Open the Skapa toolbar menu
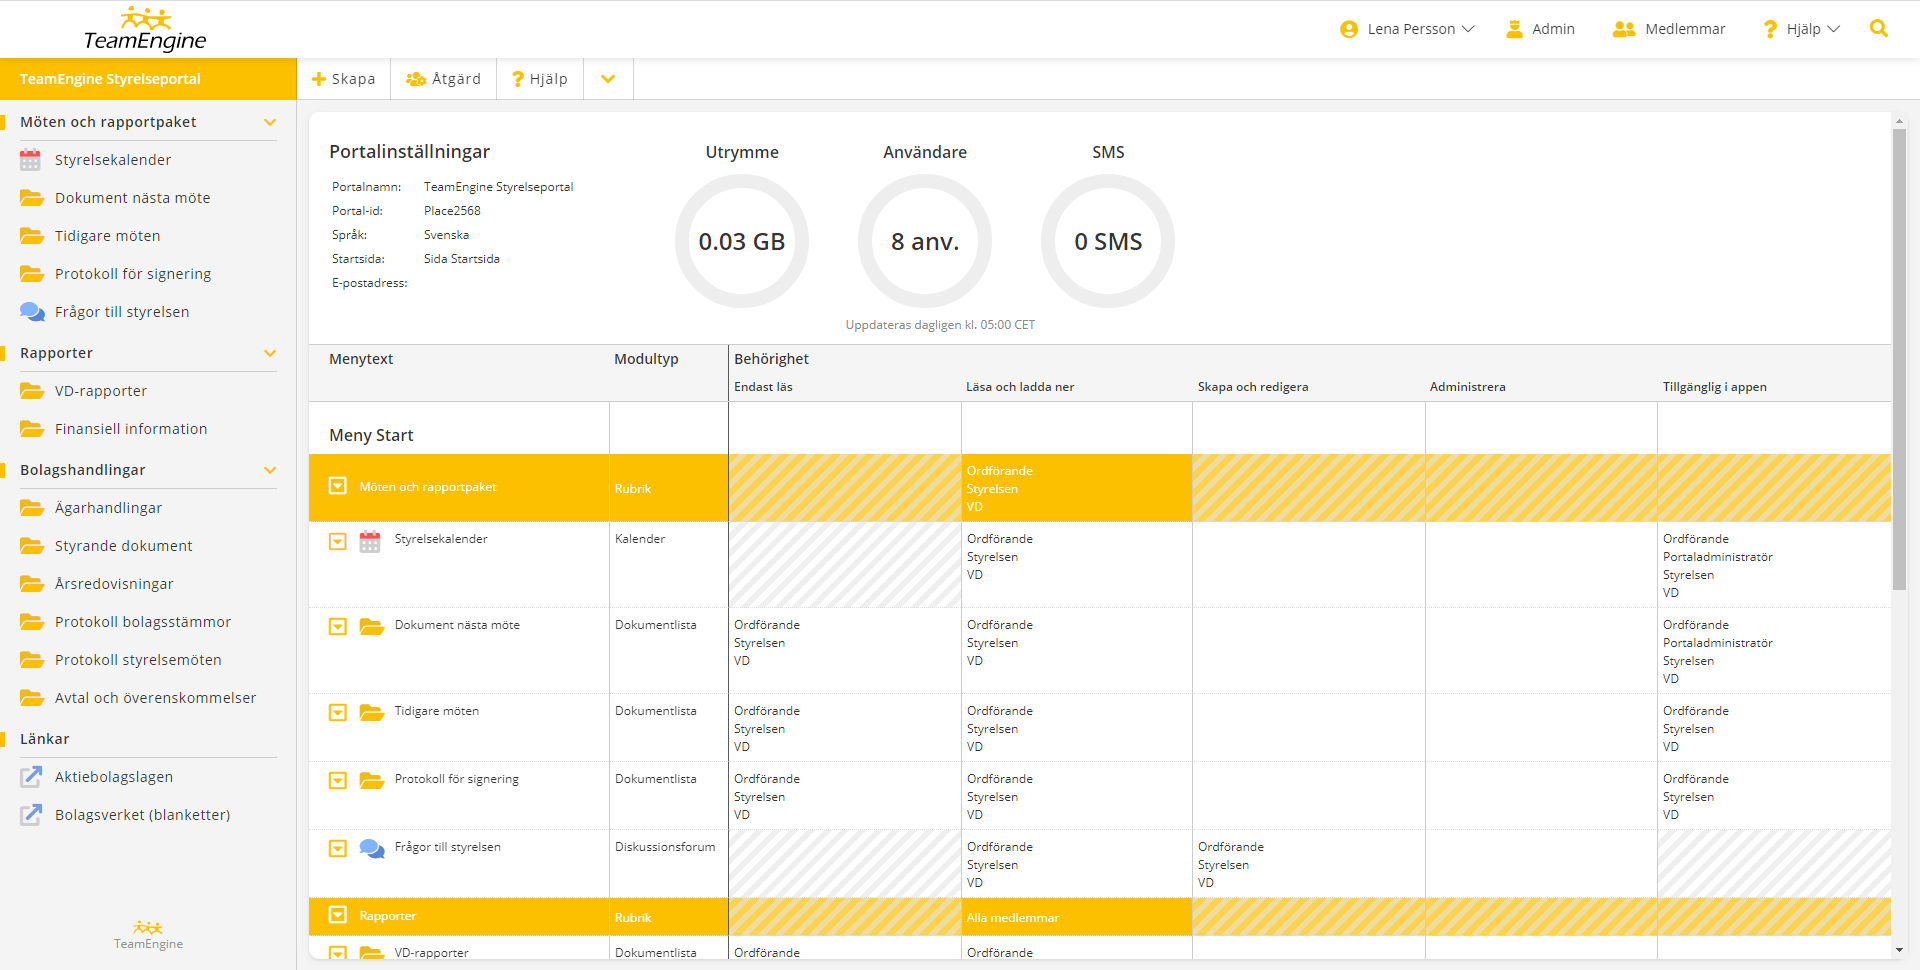This screenshot has height=970, width=1920. pos(343,79)
